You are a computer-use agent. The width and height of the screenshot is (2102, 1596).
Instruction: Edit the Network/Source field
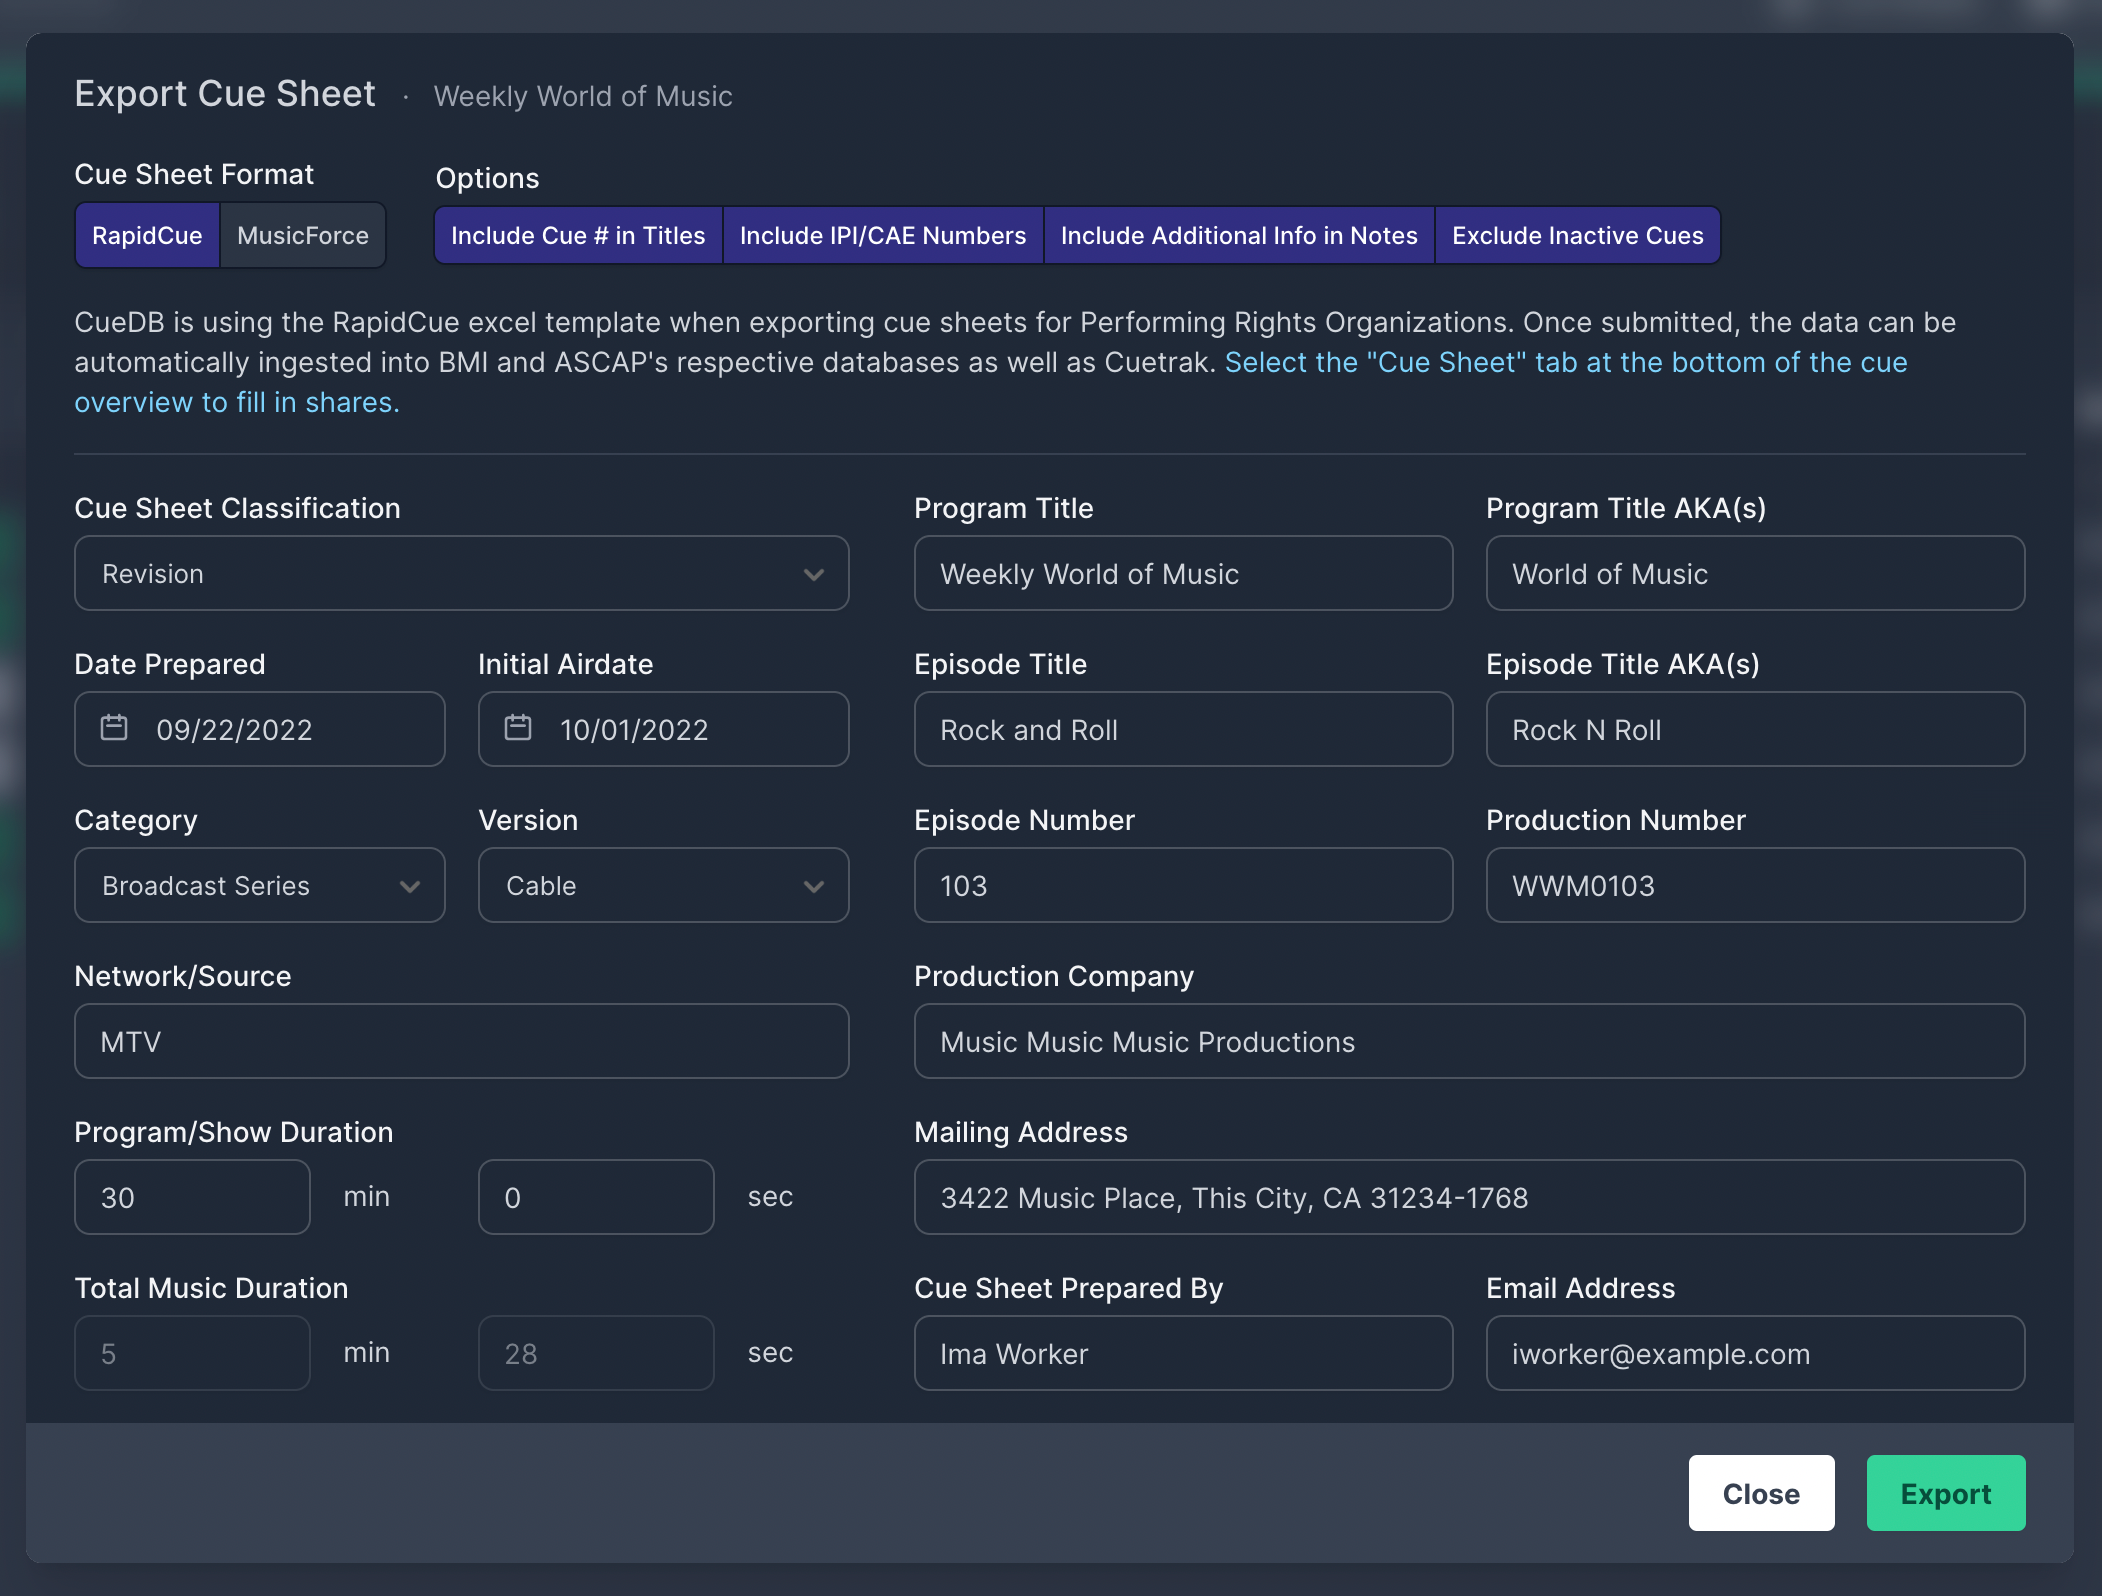coord(462,1042)
